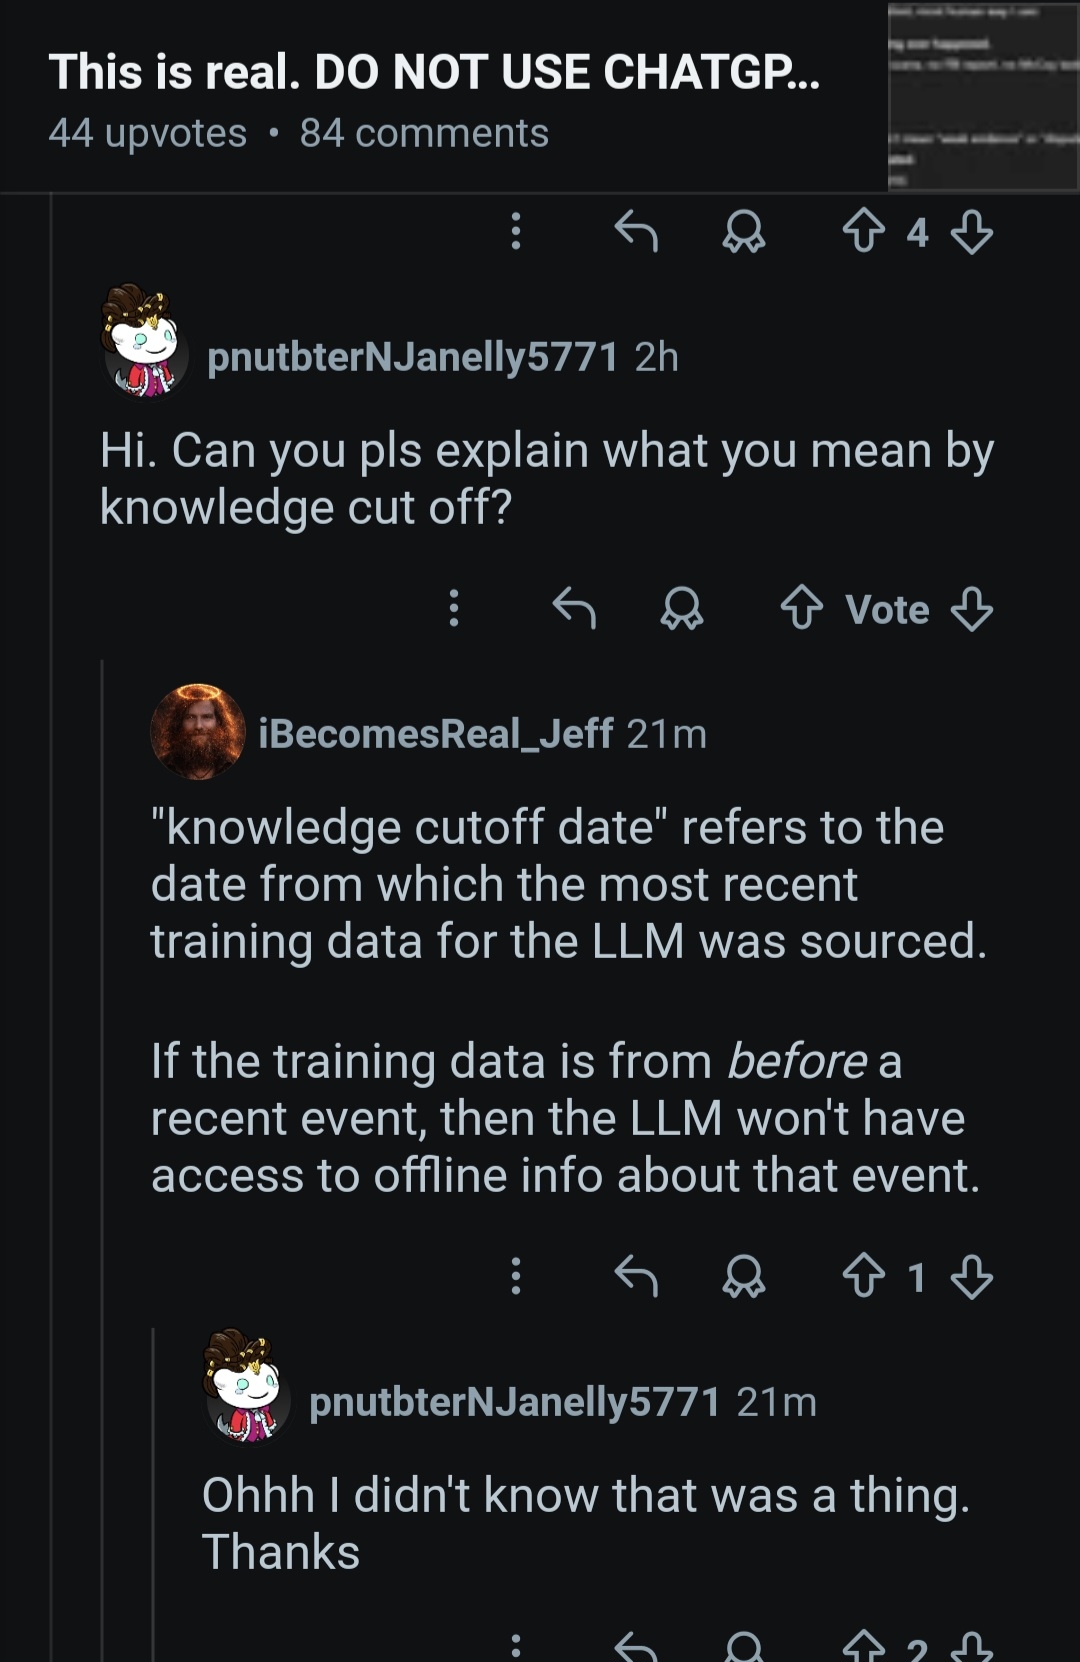Upvote pnutbterNJanelly5771's knowledge cut off question
1080x1662 pixels.
pyautogui.click(x=801, y=608)
